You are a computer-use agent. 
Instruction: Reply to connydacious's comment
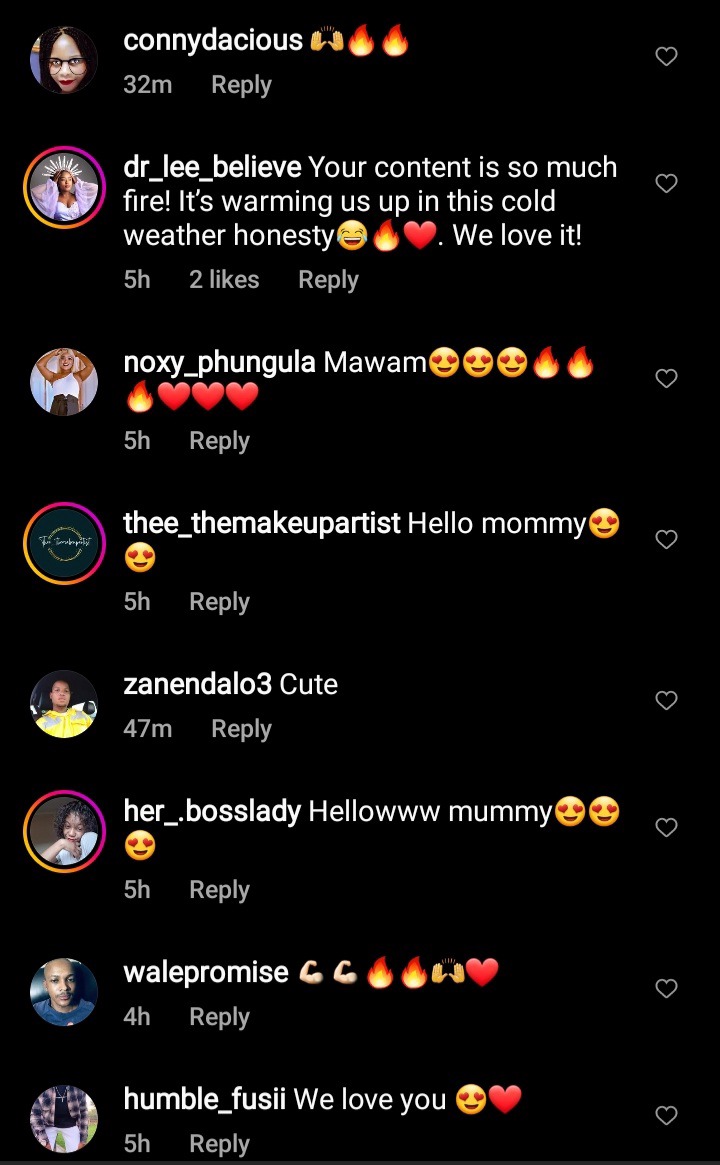click(x=241, y=85)
